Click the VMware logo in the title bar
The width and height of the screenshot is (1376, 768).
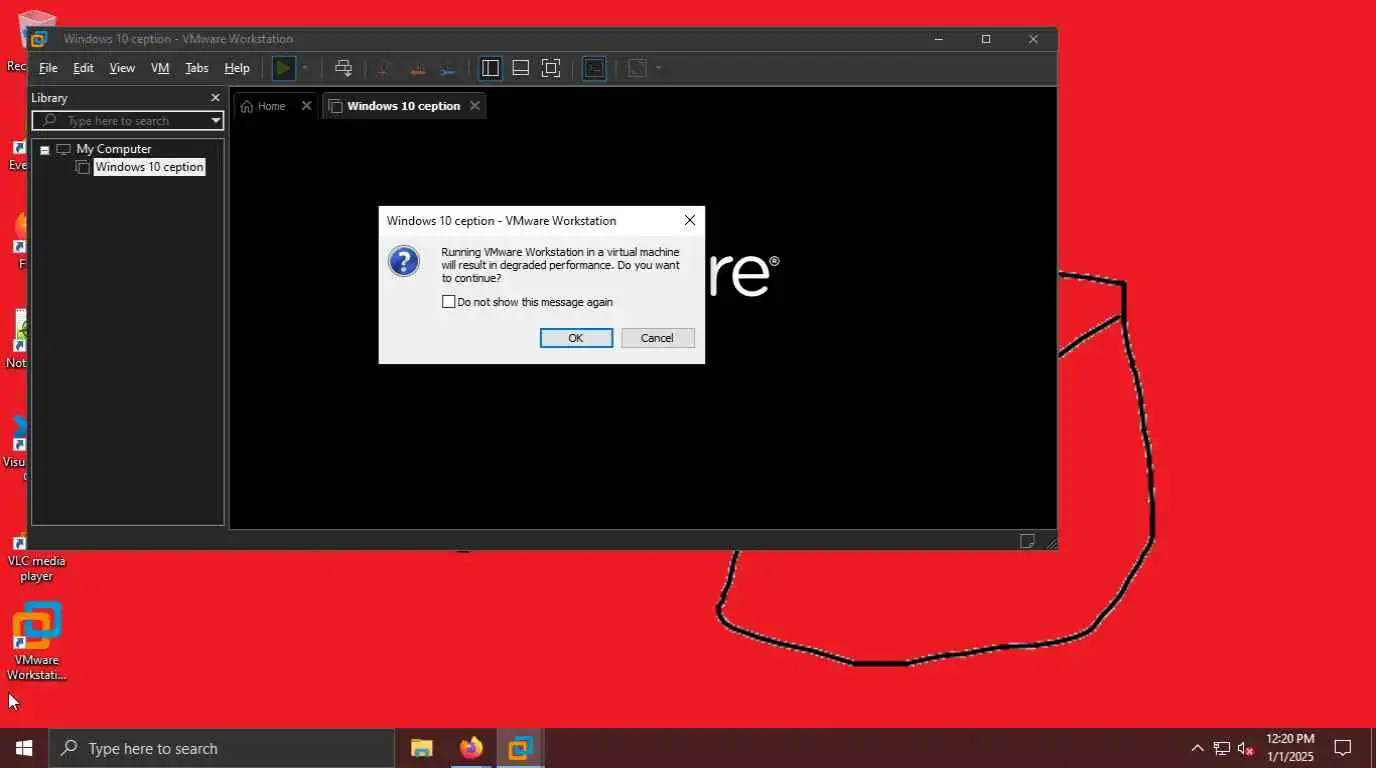coord(39,39)
